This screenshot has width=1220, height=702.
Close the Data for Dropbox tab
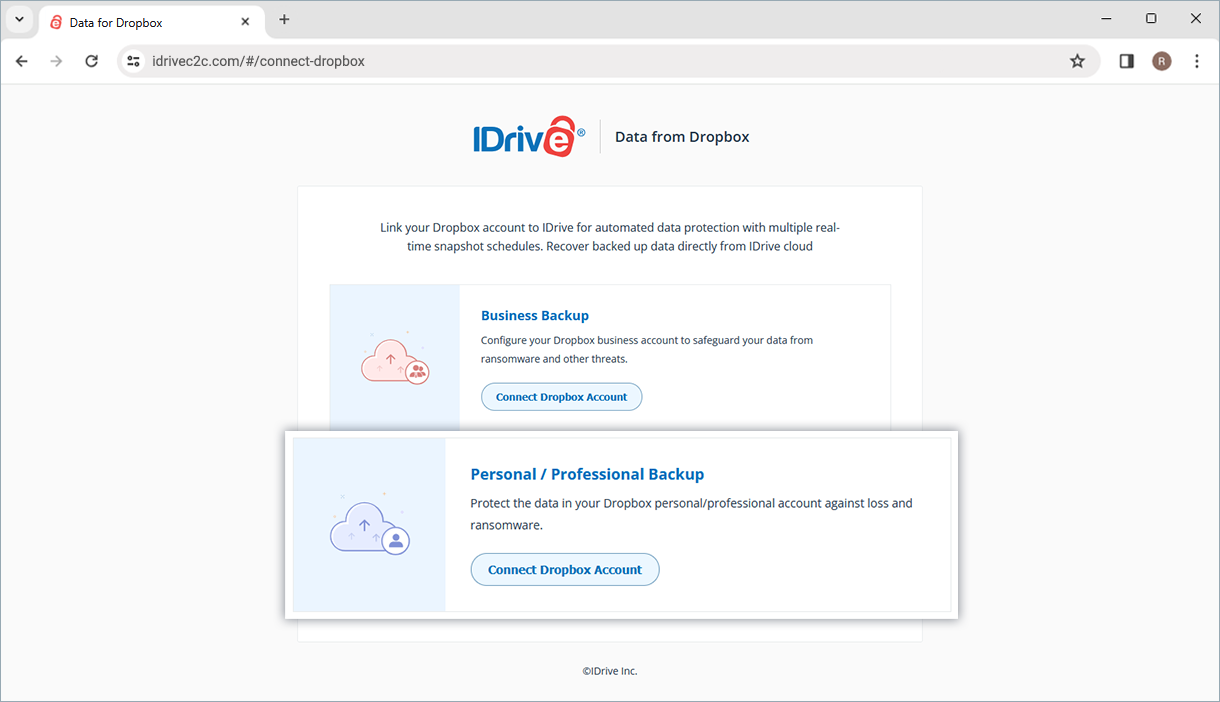click(x=245, y=21)
